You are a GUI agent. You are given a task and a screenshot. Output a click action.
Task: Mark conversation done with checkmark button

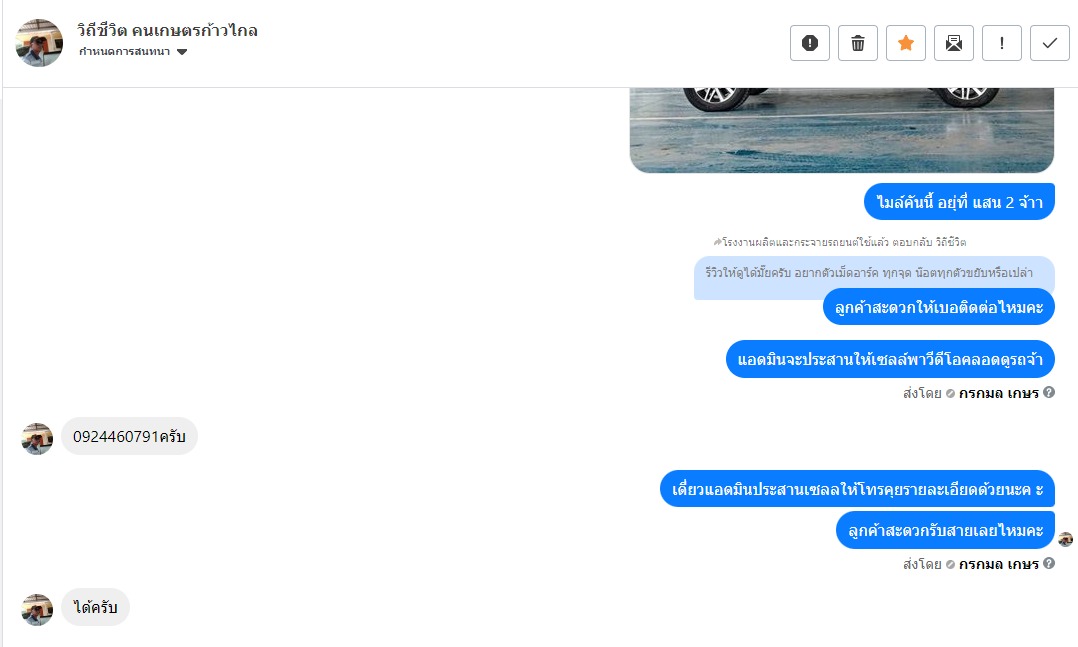tap(1050, 43)
